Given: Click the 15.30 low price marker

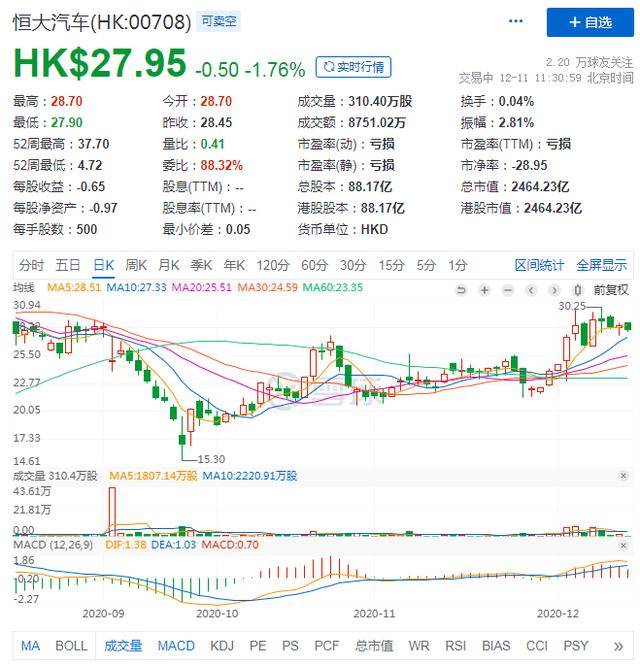Looking at the screenshot, I should (211, 459).
